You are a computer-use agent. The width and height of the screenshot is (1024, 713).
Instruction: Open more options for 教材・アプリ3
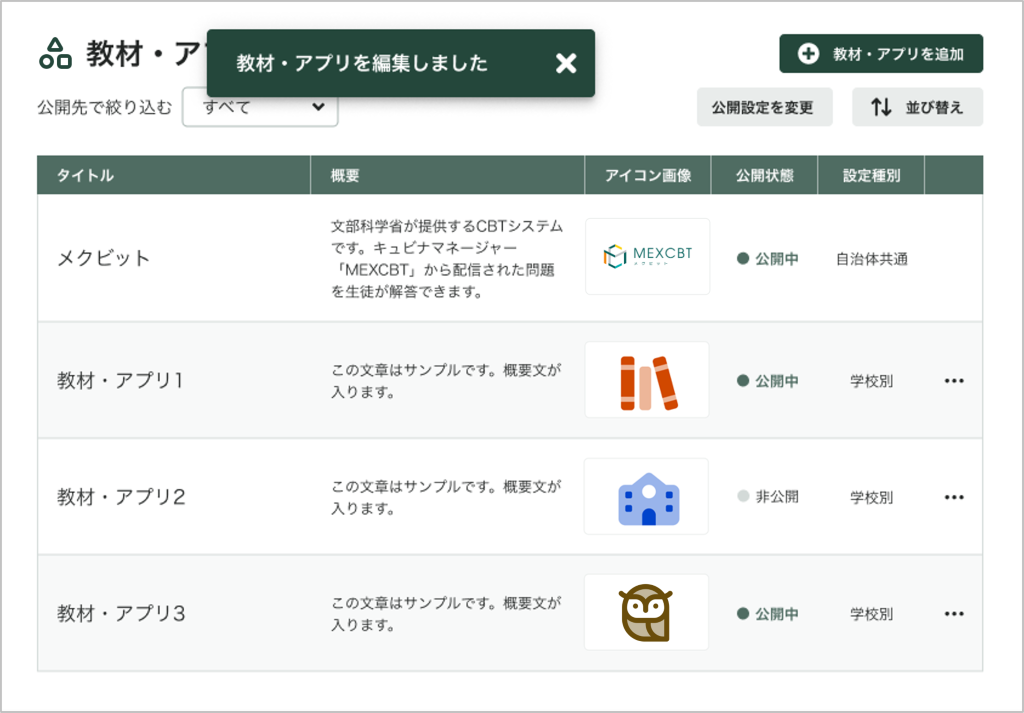point(954,614)
